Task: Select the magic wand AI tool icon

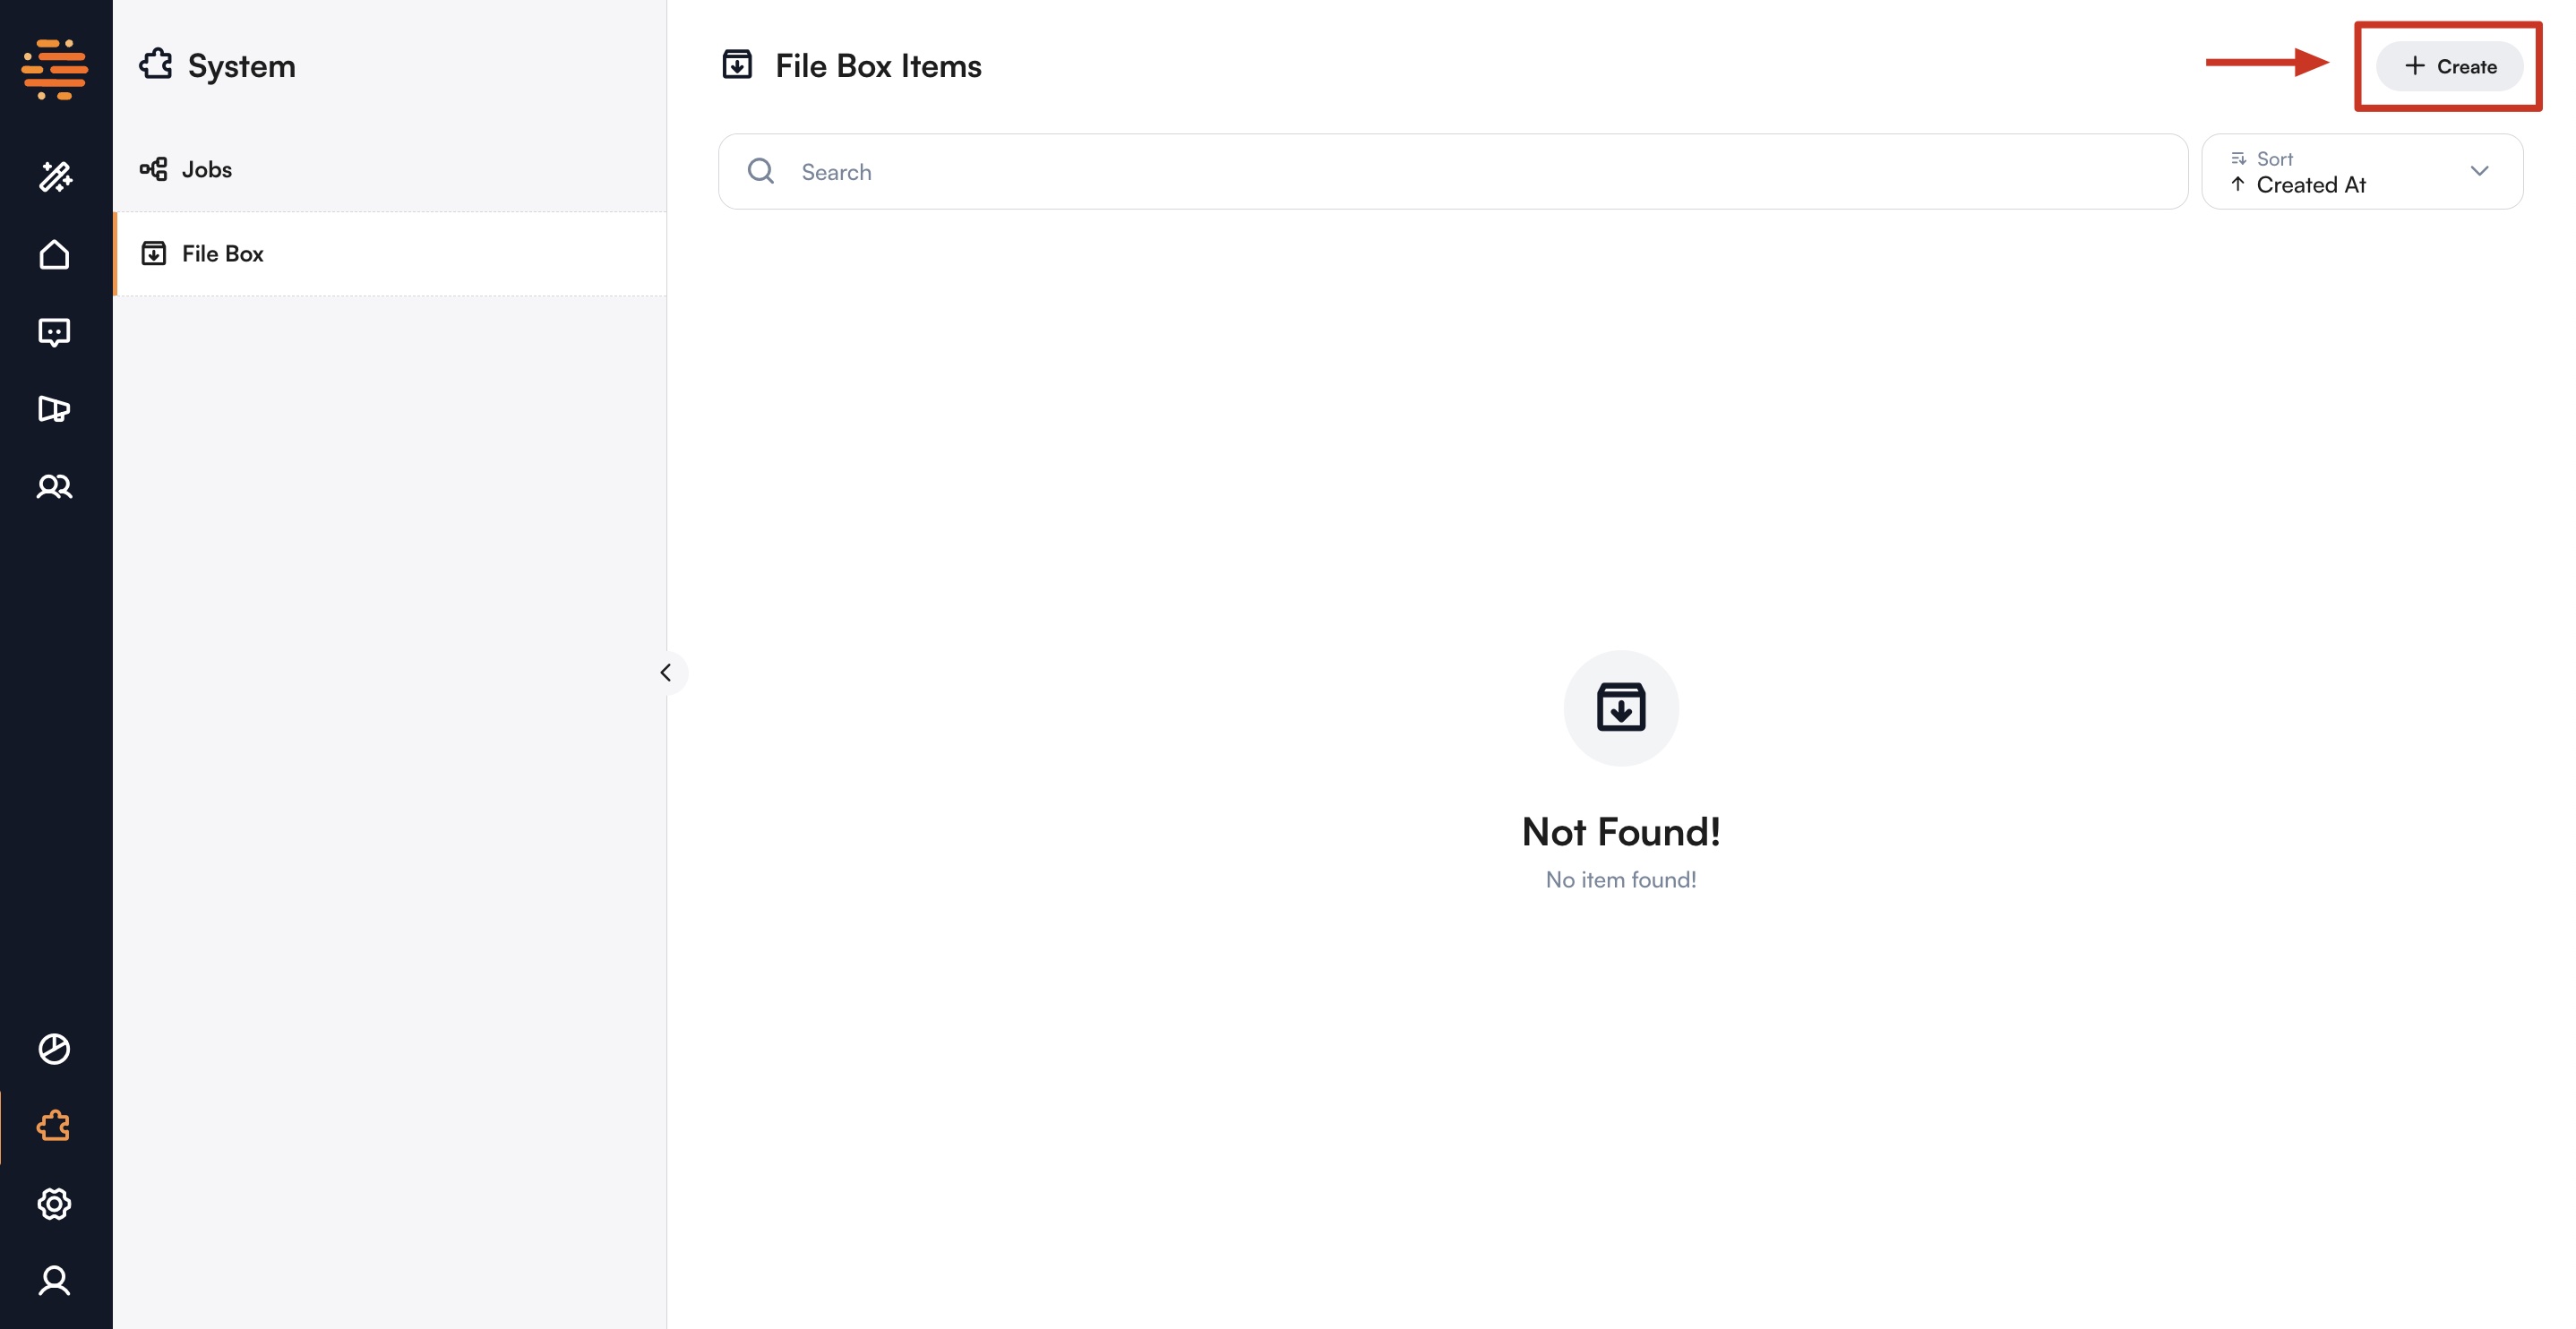Action: click(55, 176)
